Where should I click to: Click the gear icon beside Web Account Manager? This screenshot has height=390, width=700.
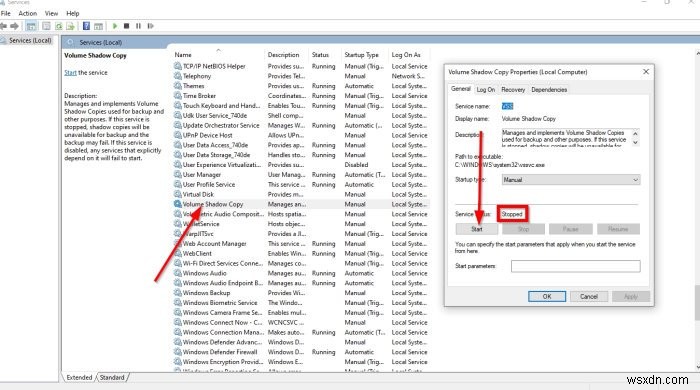click(x=178, y=244)
